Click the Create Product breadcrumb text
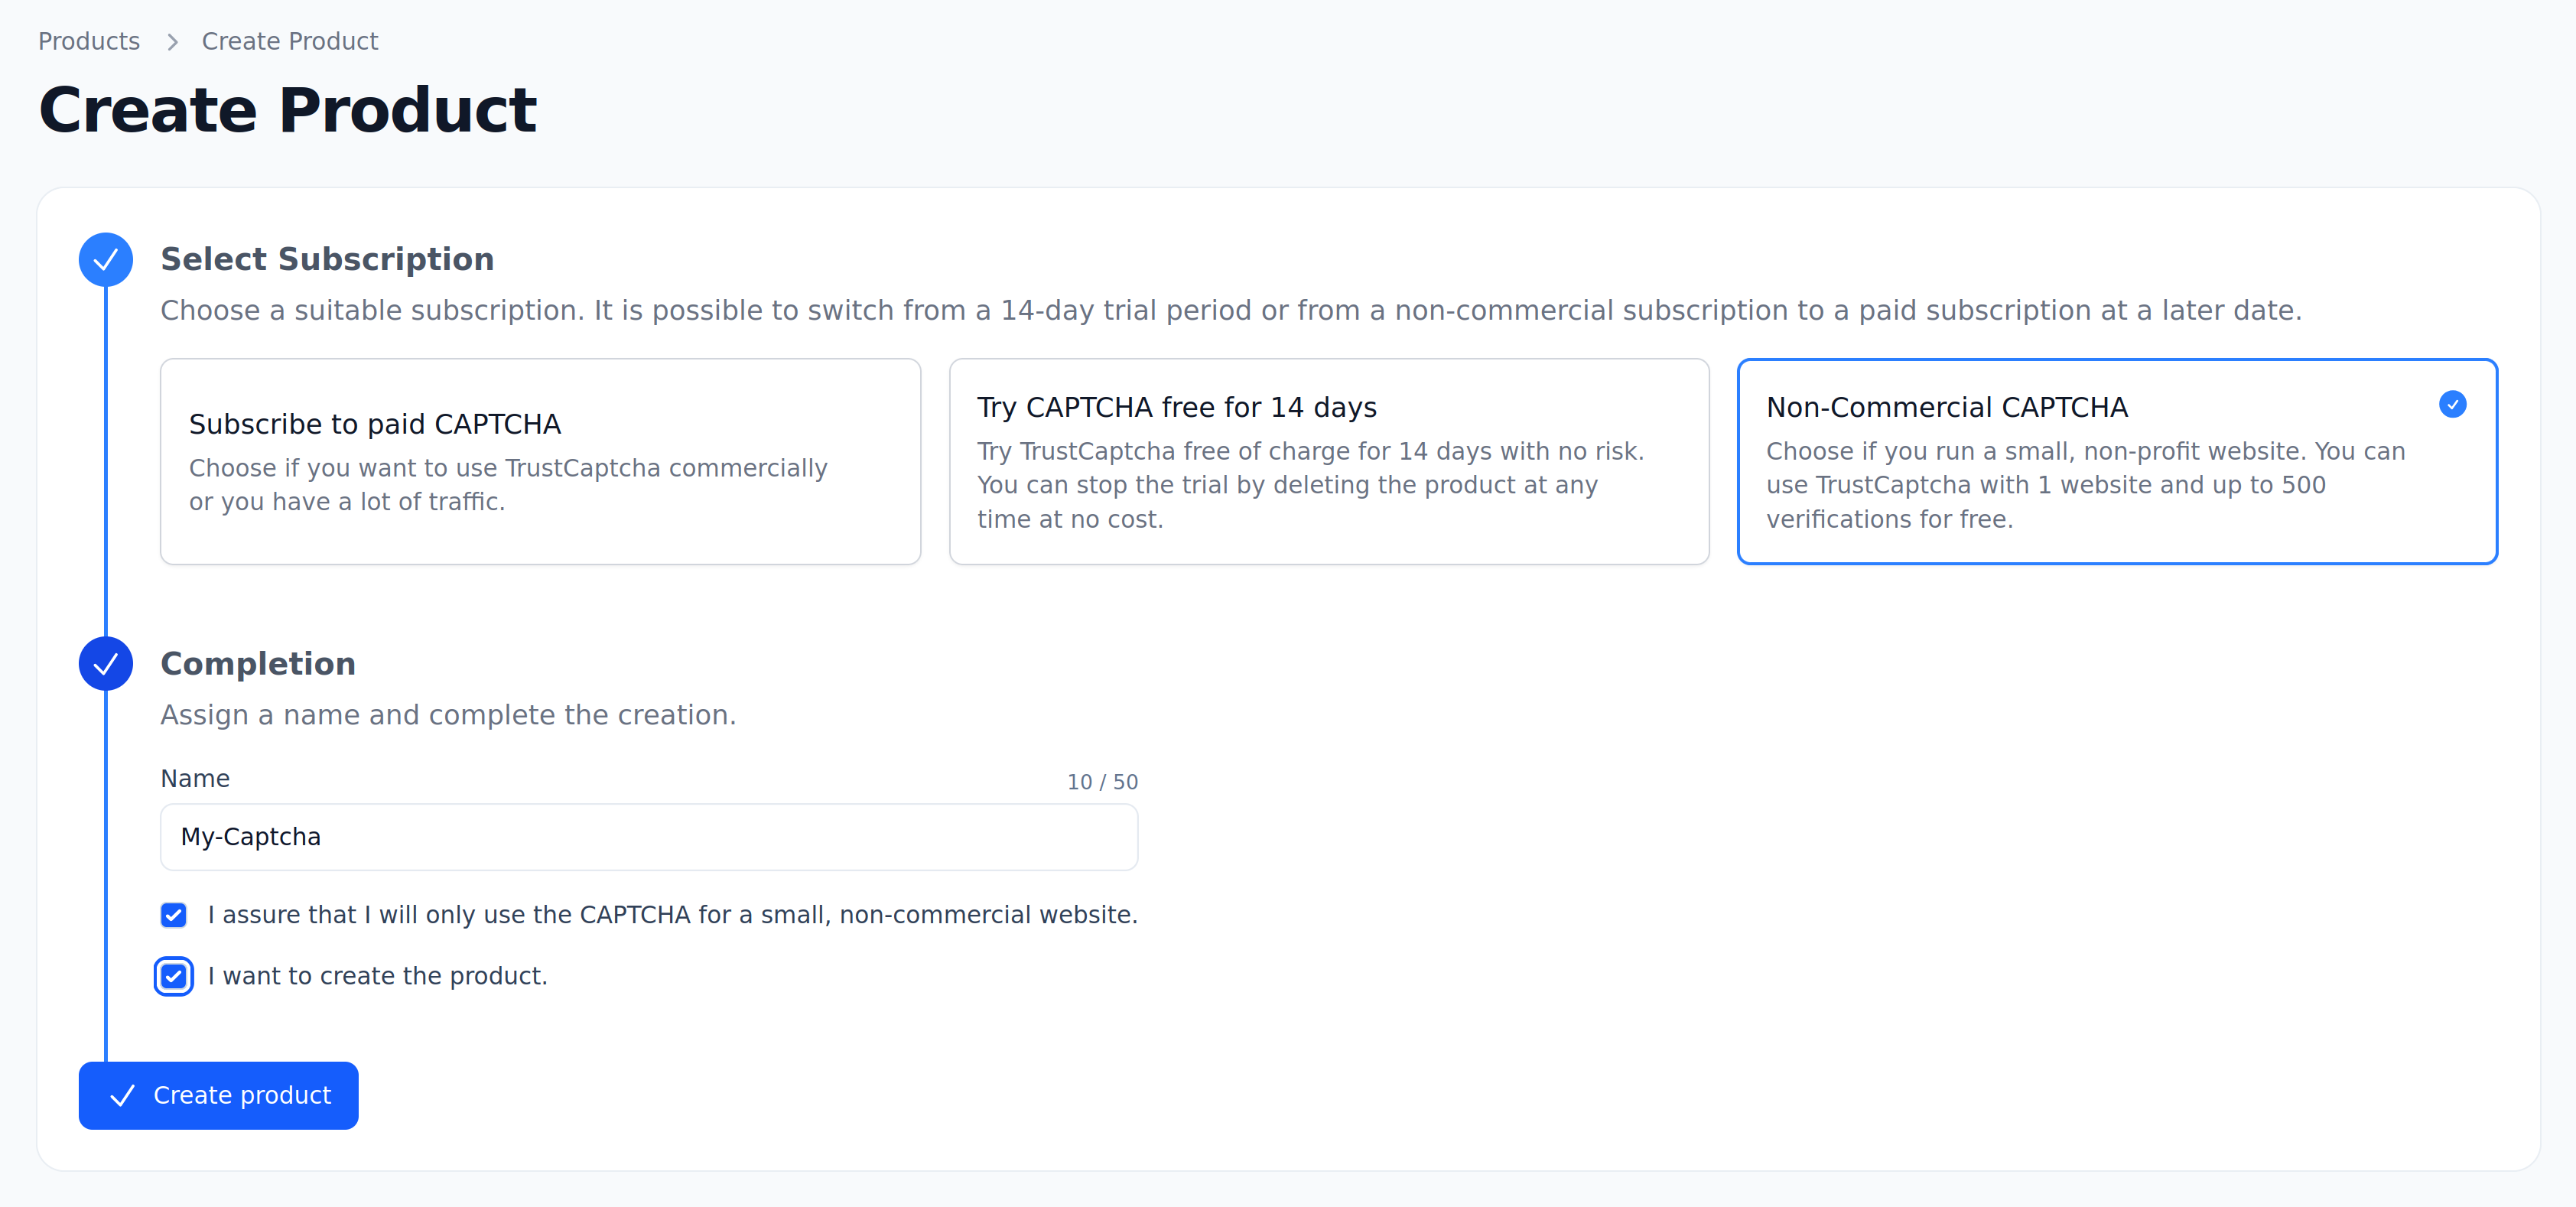Viewport: 2576px width, 1207px height. click(290, 41)
